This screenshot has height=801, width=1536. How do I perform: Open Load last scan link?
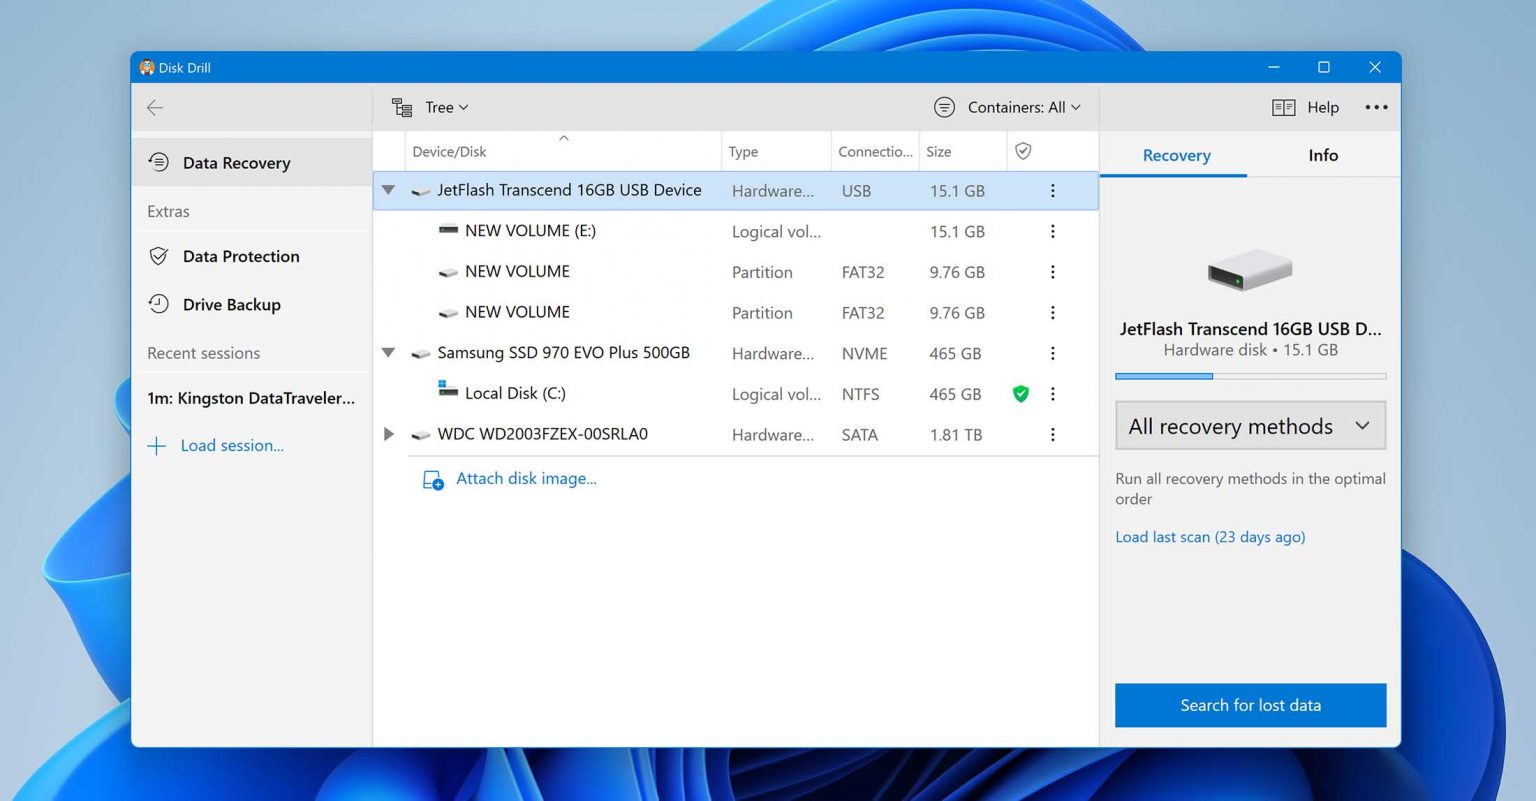(1210, 537)
